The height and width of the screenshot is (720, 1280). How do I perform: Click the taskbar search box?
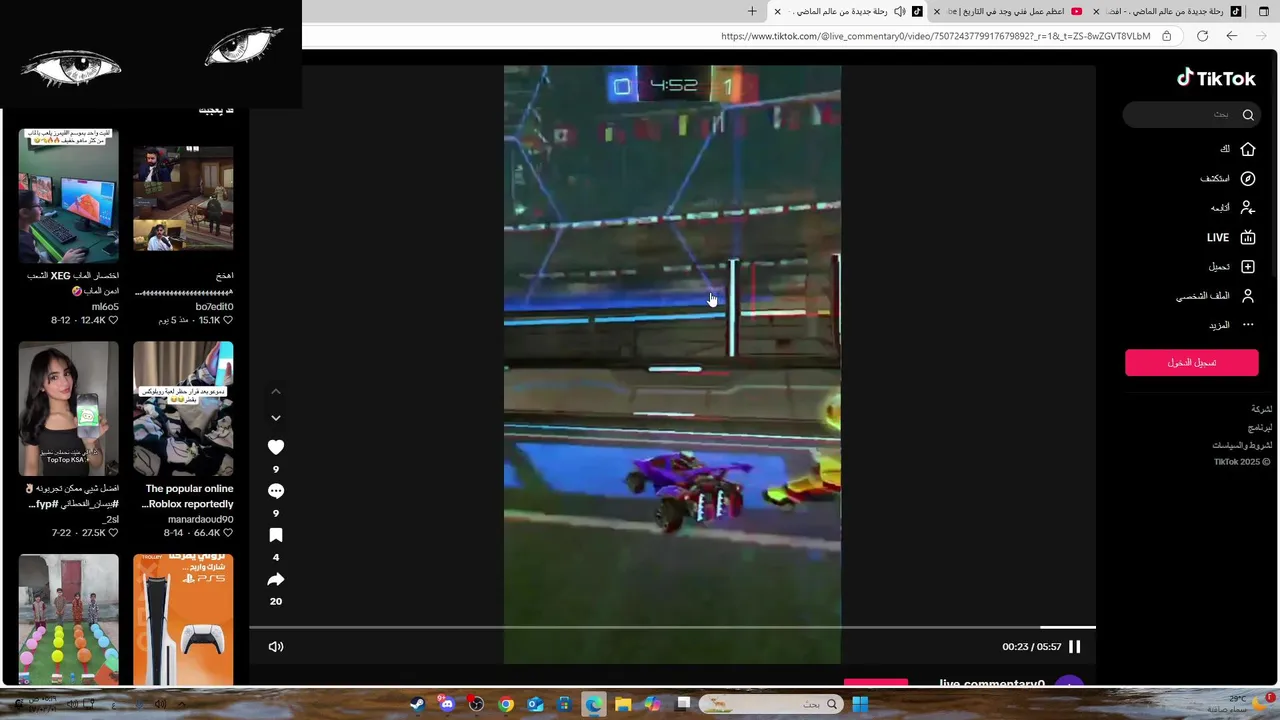771,704
